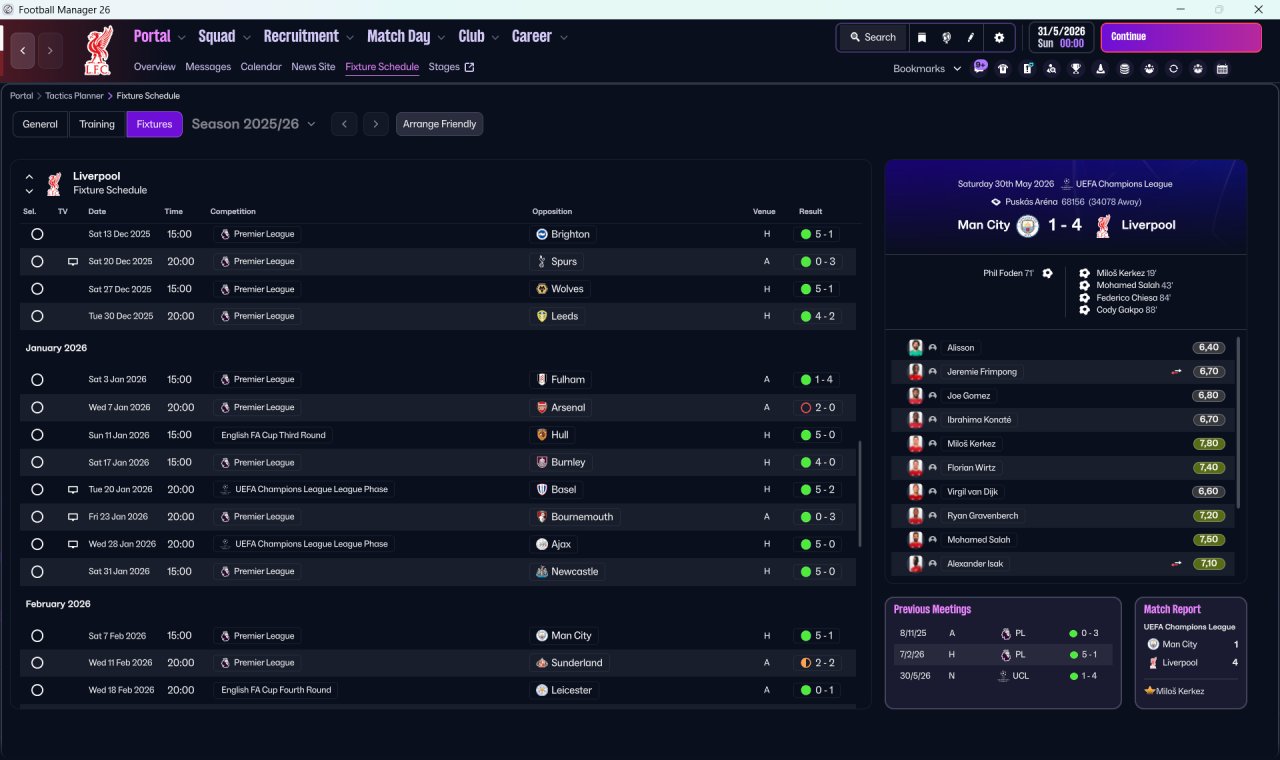This screenshot has height=760, width=1280.
Task: Open the 9+ notifications speech bubble
Action: [x=980, y=67]
